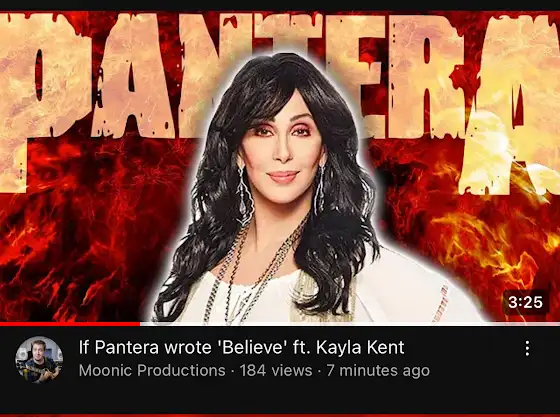Open the three-dot more options menu
The width and height of the screenshot is (560, 417).
click(x=527, y=348)
